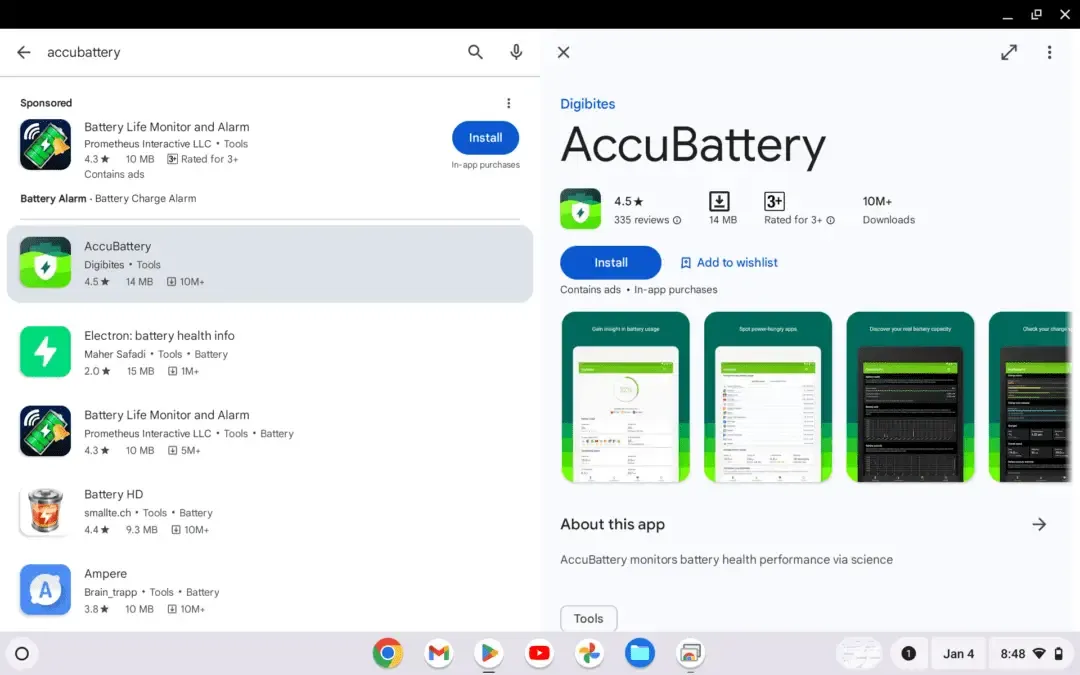Click the 3+ content rating icon
1080x675 pixels.
(774, 201)
